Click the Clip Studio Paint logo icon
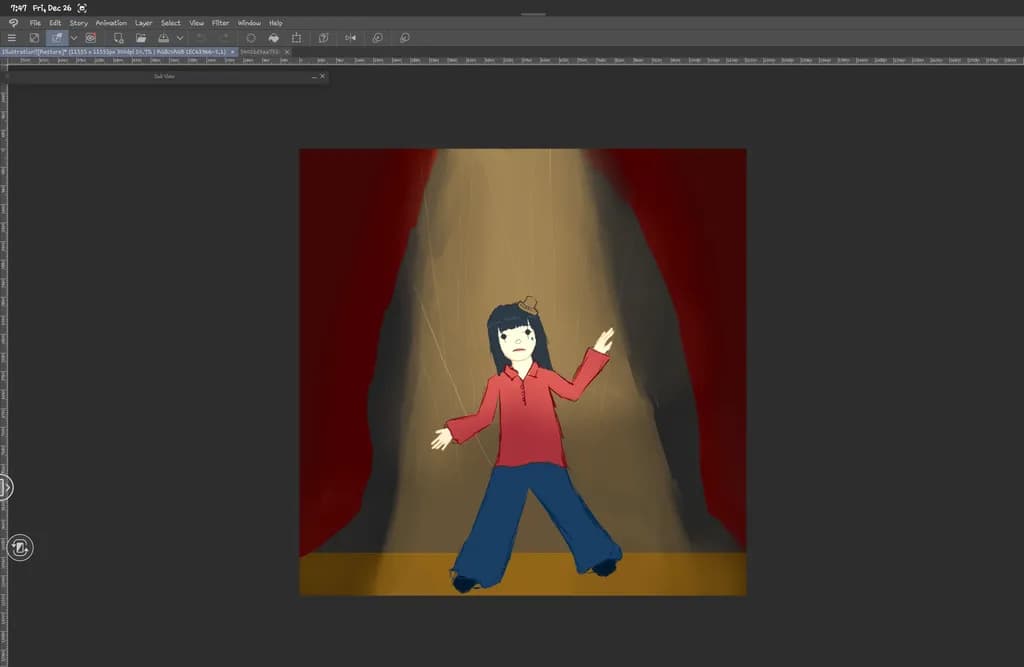This screenshot has width=1024, height=667. (x=13, y=23)
